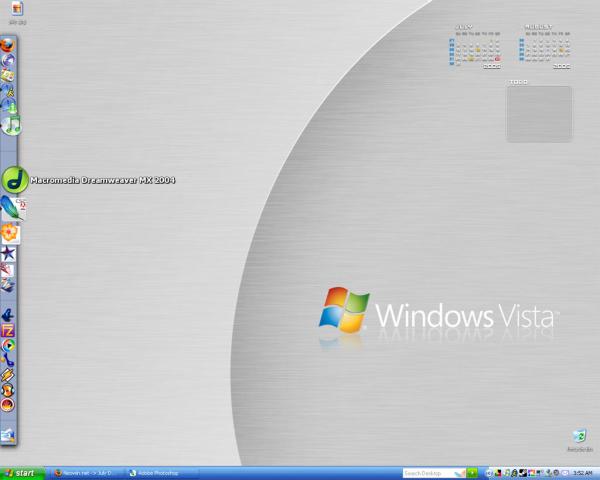Click the Steam tray icon
This screenshot has width=600, height=480.
pos(523,473)
